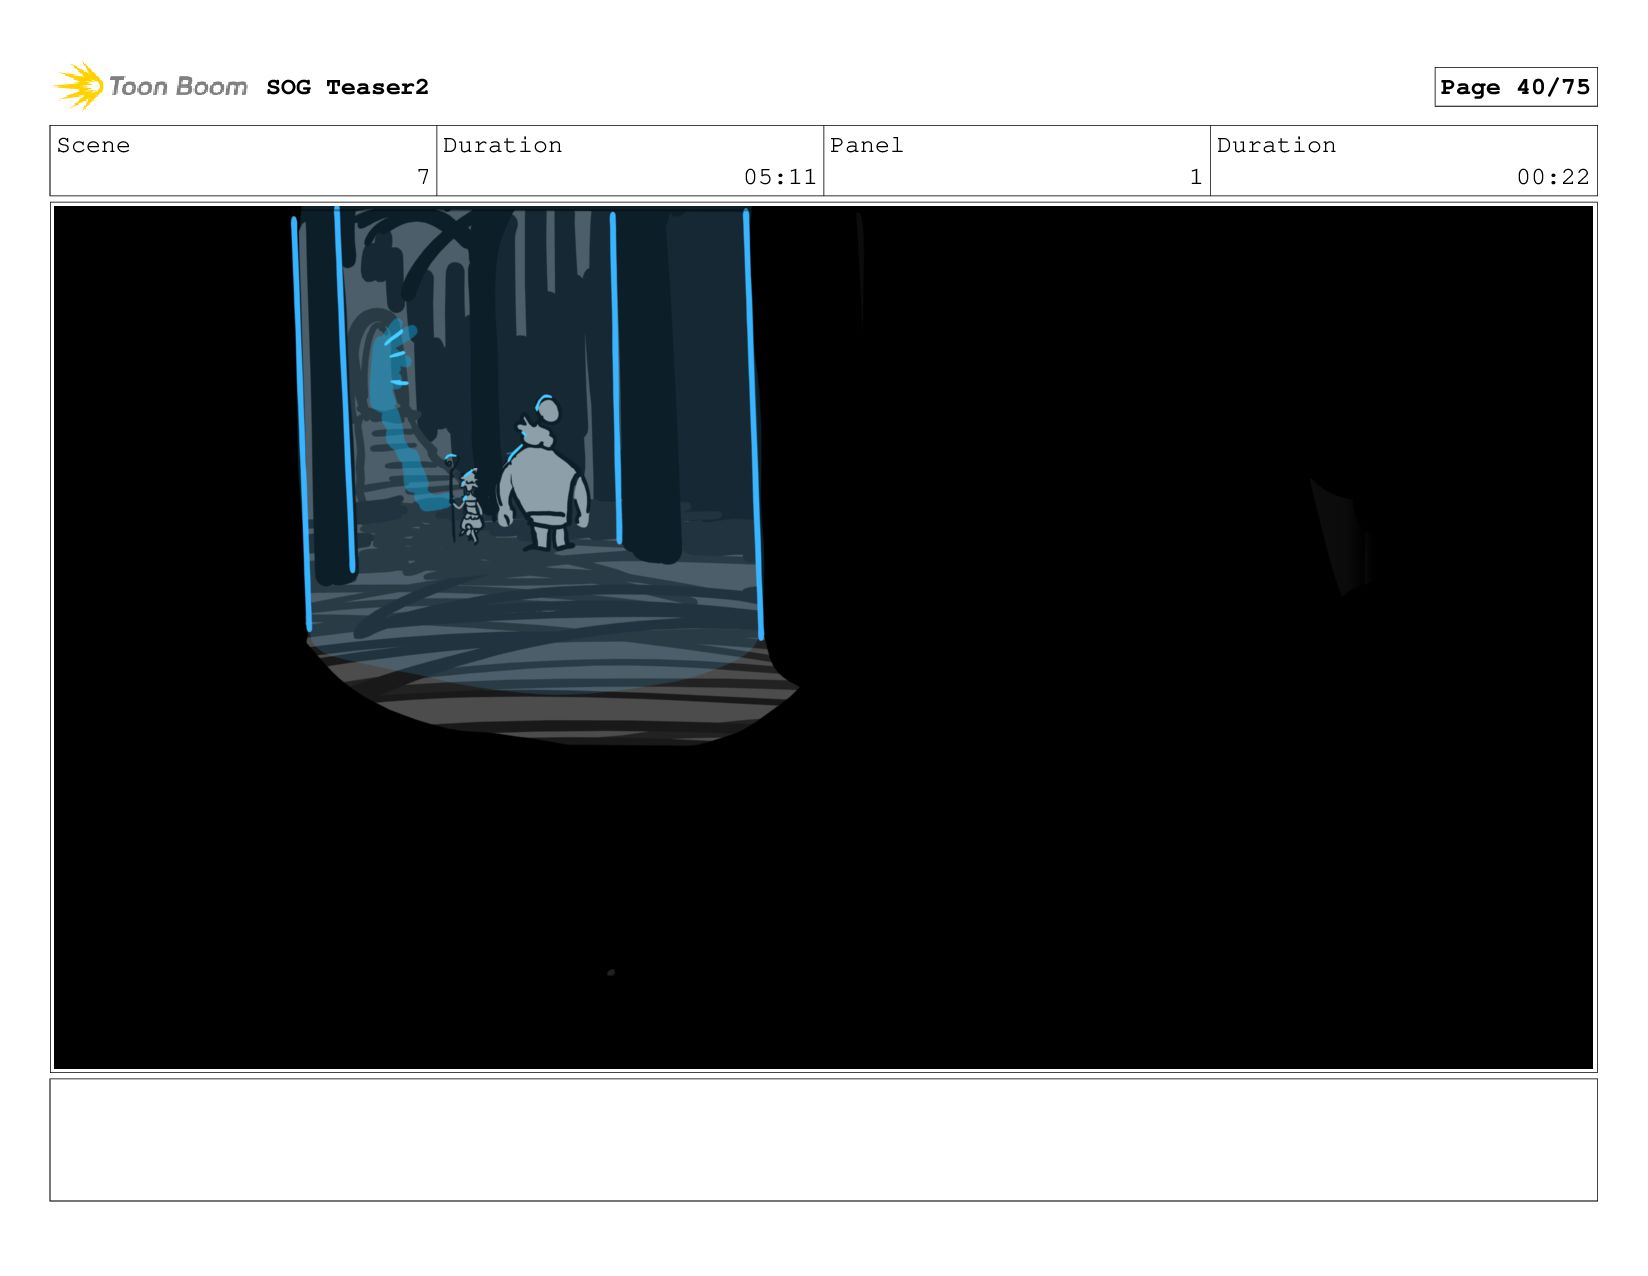
Task: Click the "Page 40/75" page indicator
Action: click(x=1515, y=87)
